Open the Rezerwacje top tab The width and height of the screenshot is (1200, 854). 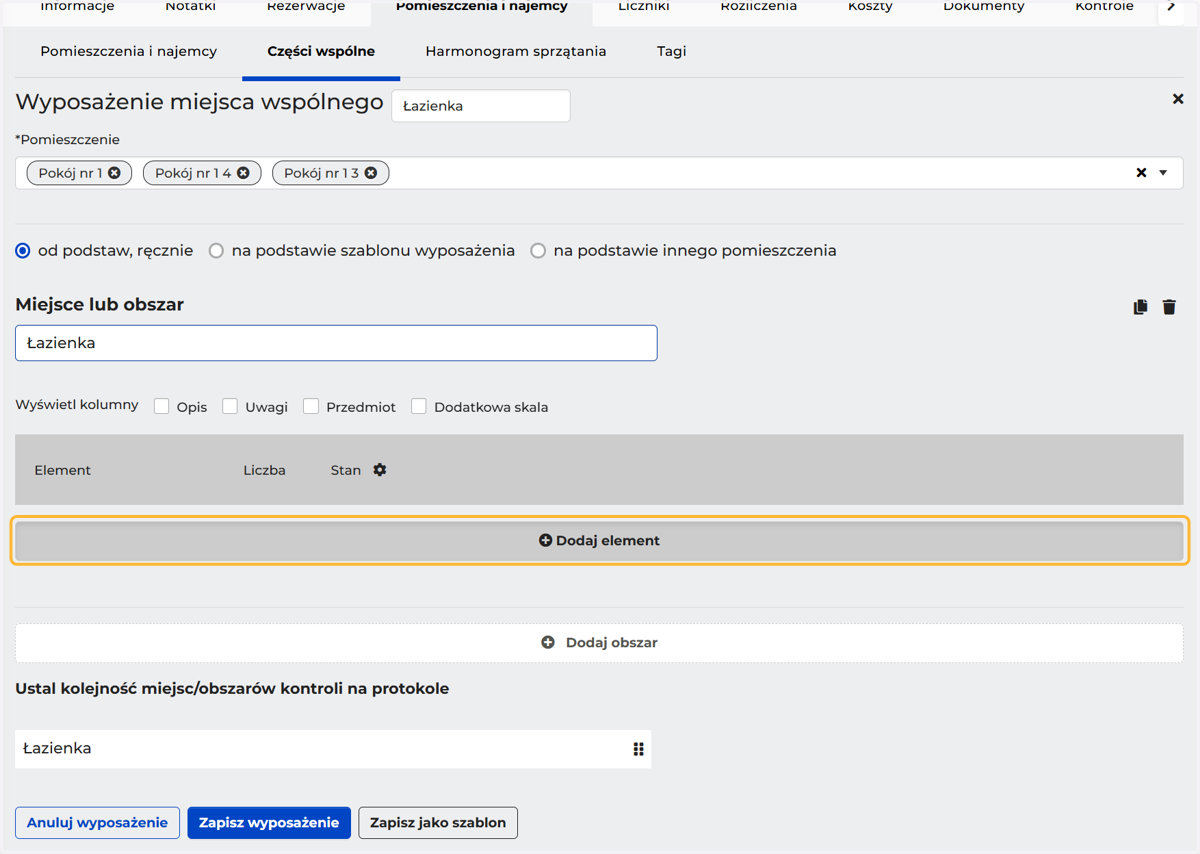coord(306,7)
